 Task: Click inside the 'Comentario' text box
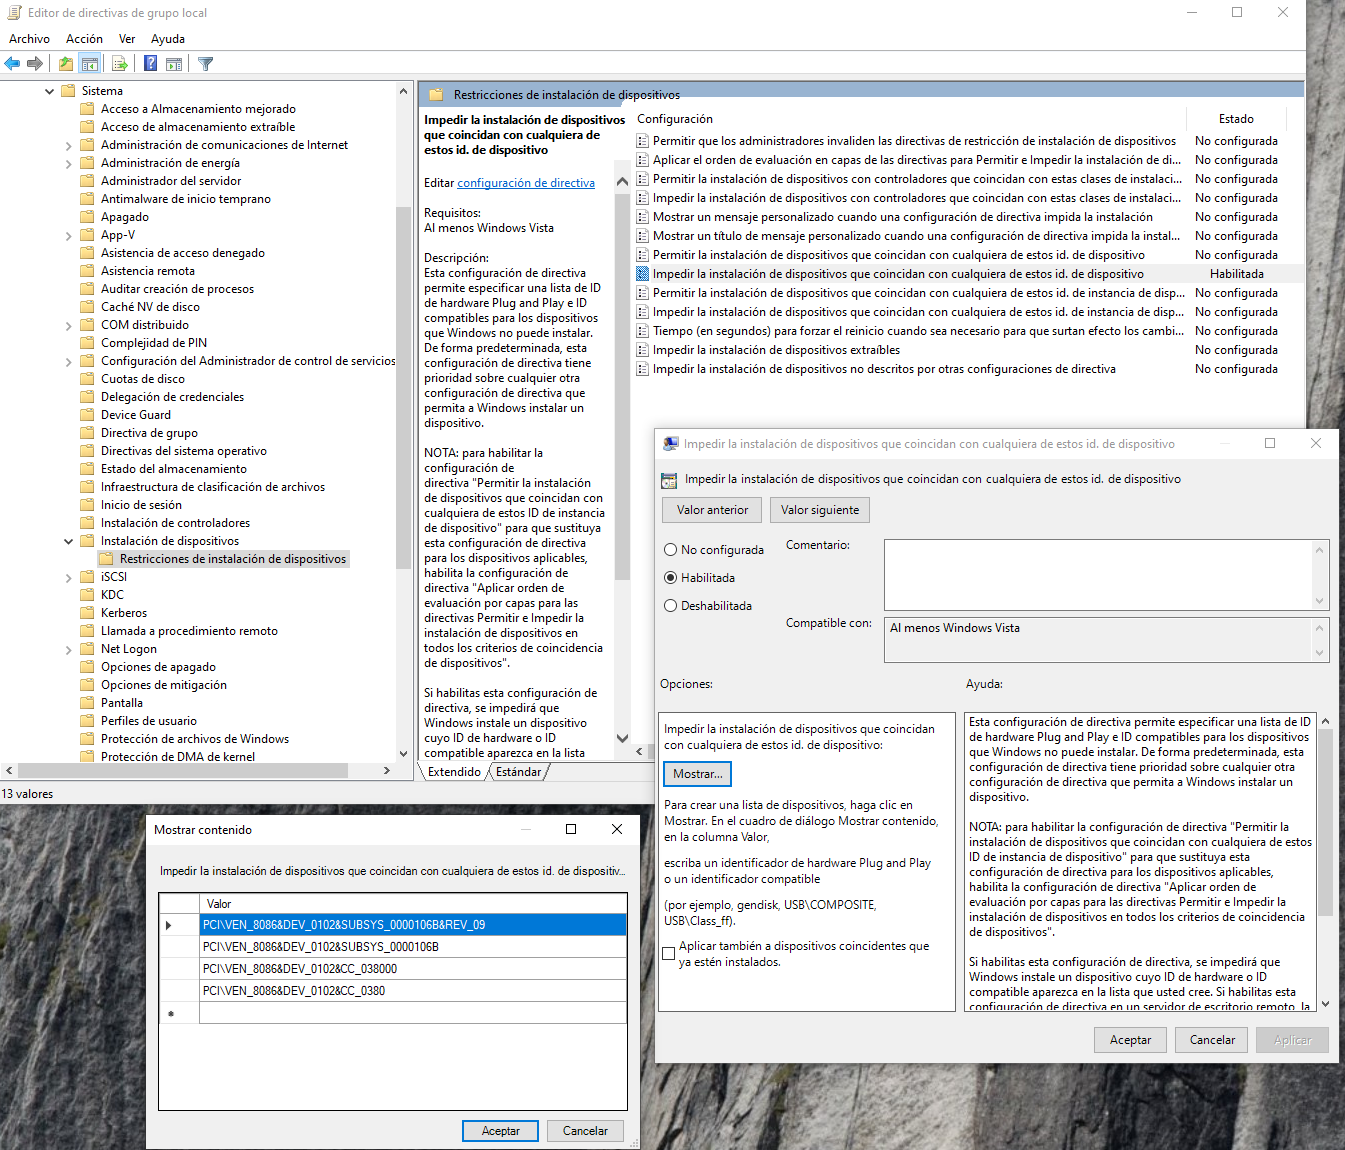1097,574
